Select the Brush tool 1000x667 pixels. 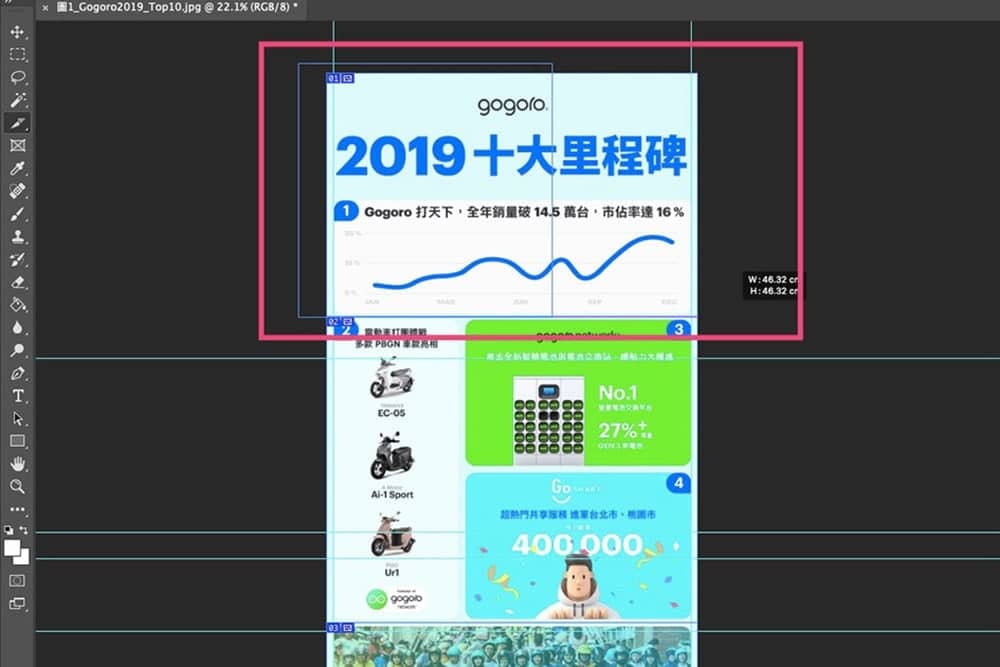click(x=17, y=214)
